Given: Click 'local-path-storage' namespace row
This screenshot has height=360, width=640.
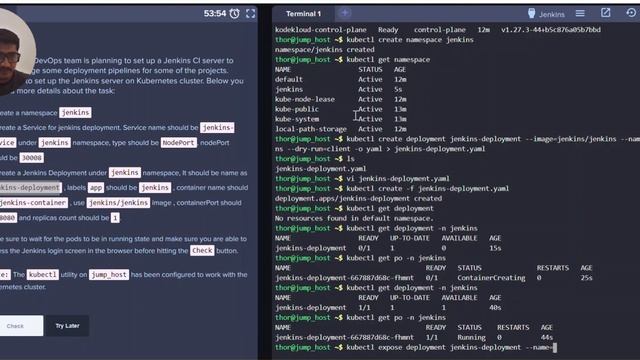Looking at the screenshot, I should coord(340,129).
